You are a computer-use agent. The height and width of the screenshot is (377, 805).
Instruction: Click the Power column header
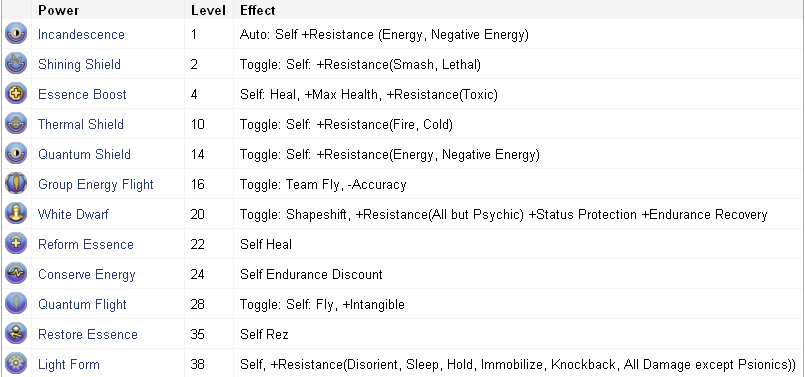[59, 10]
